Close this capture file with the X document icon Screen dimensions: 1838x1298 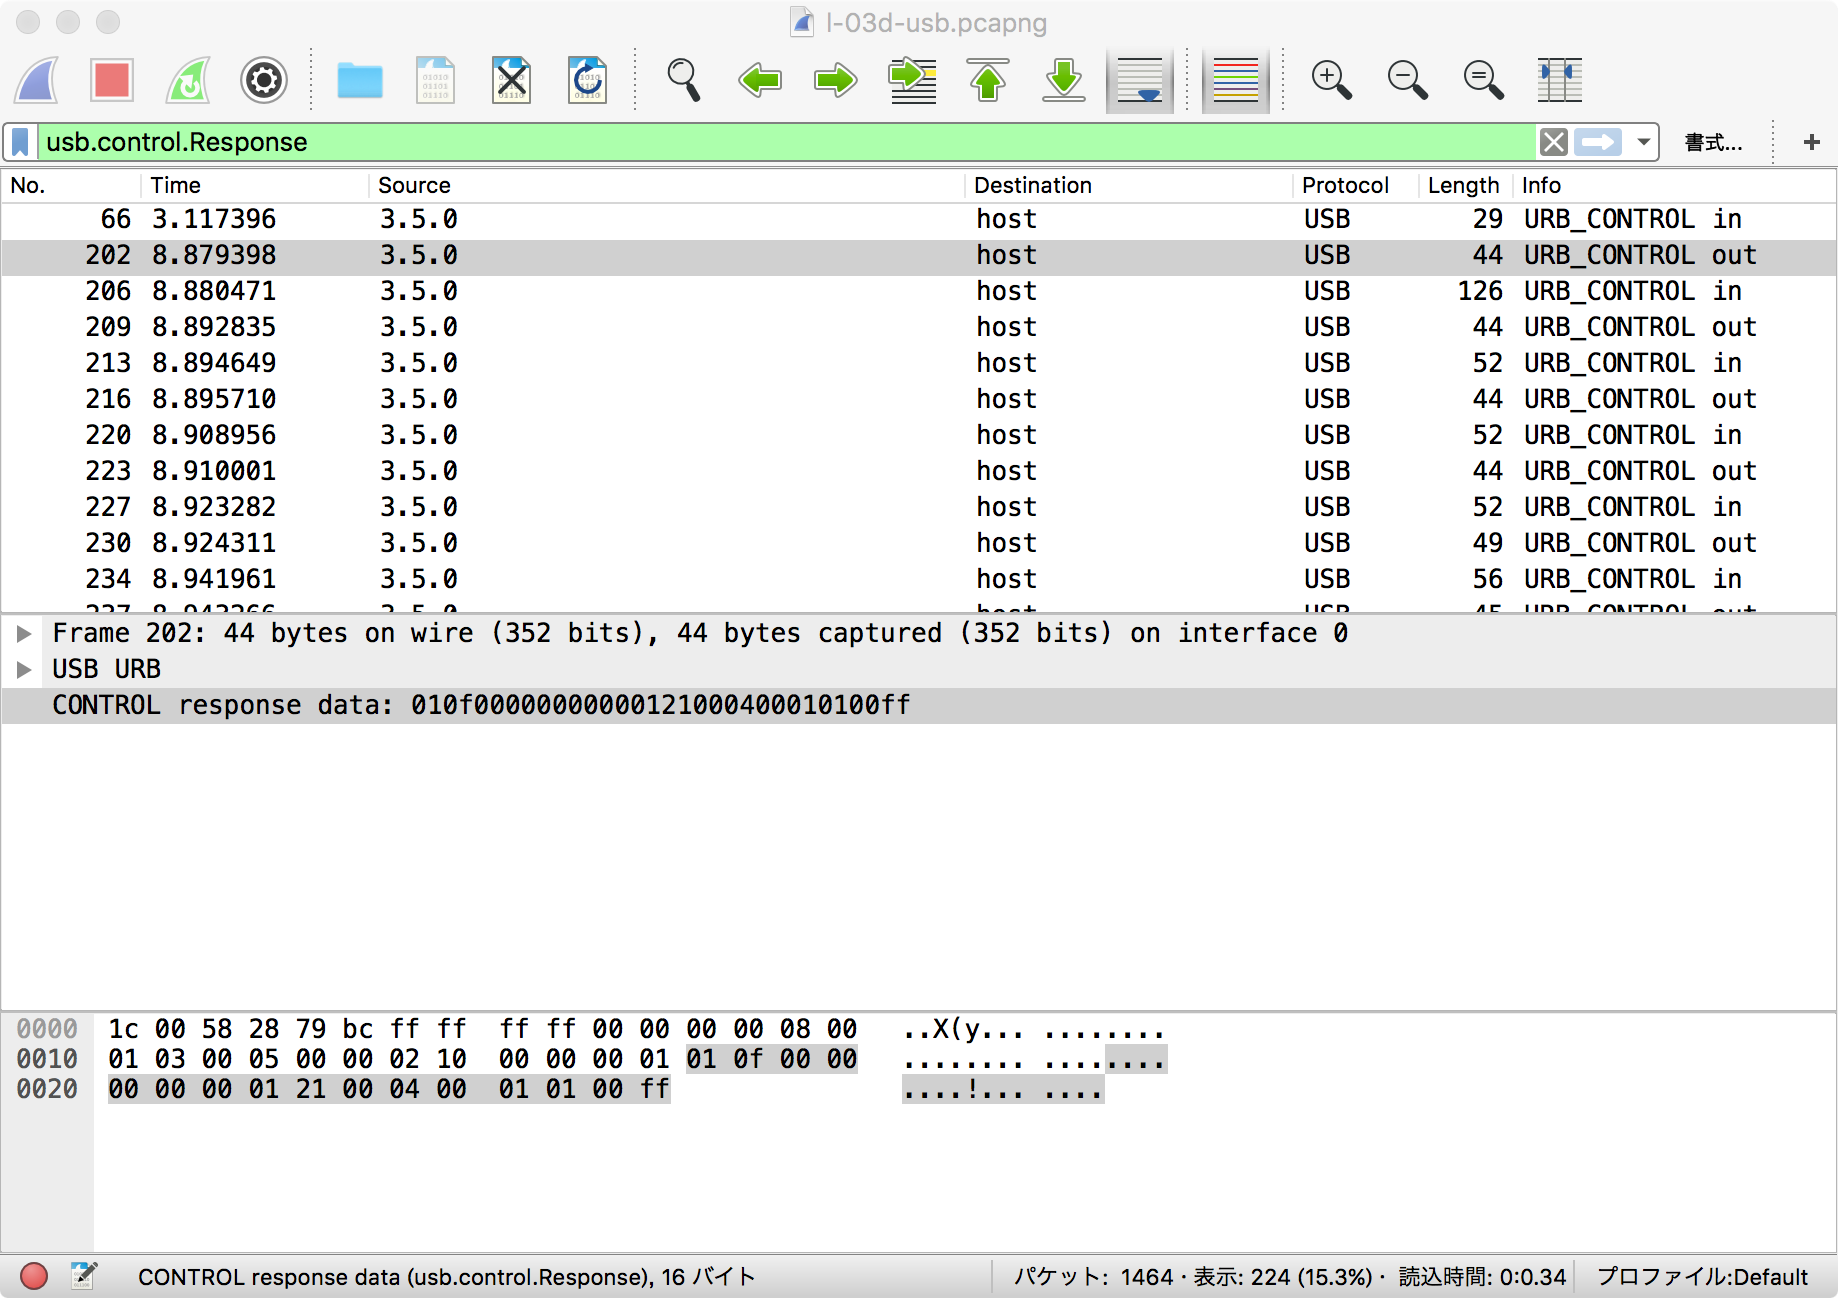coord(511,80)
